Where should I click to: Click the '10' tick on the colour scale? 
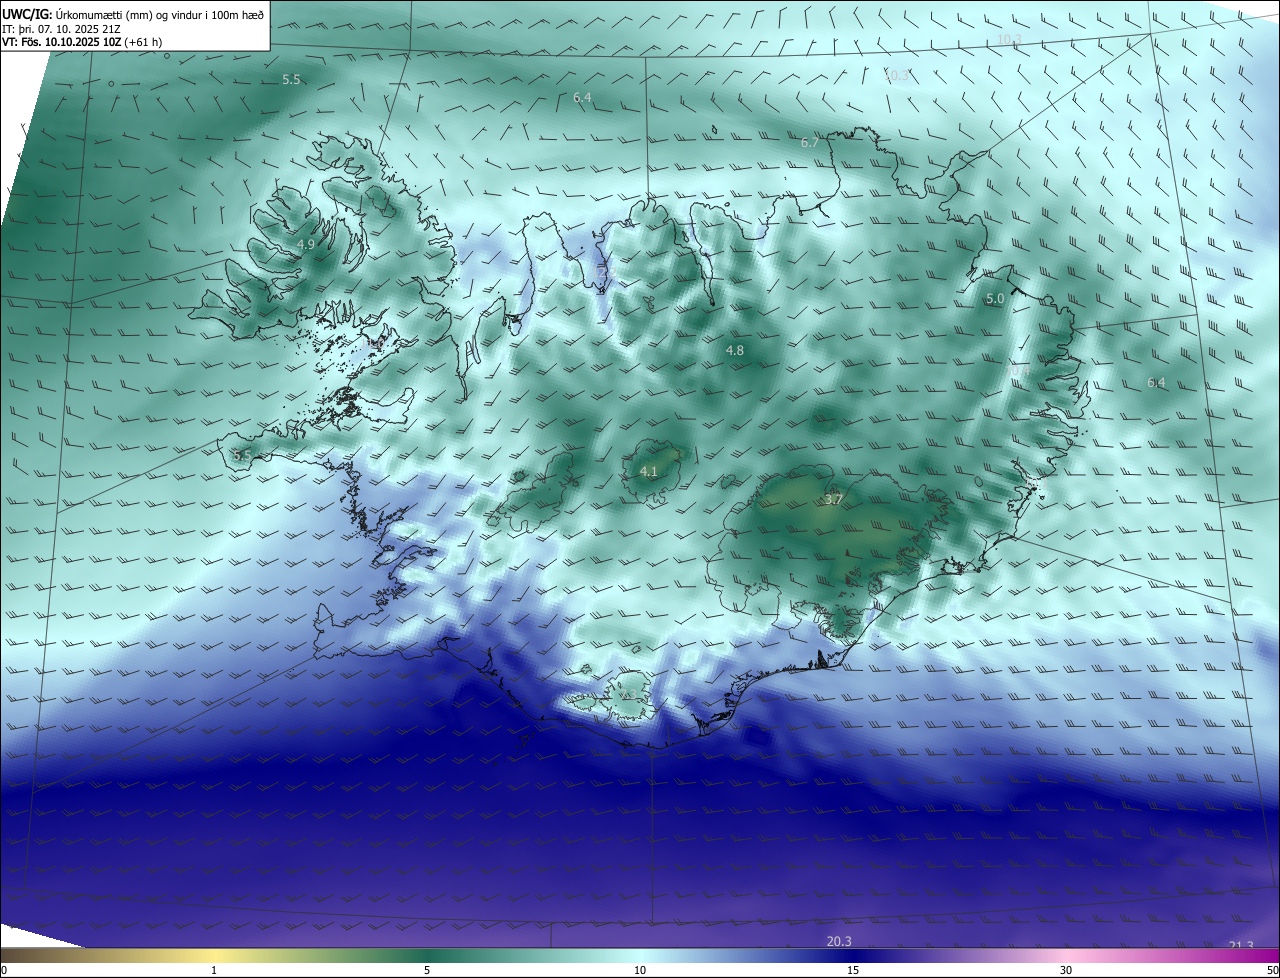(640, 970)
